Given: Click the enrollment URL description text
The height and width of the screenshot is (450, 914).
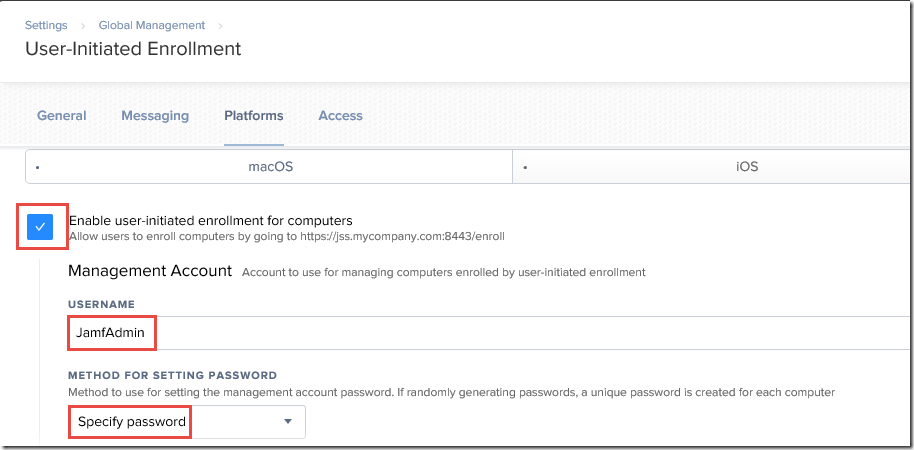Looking at the screenshot, I should click(x=286, y=237).
